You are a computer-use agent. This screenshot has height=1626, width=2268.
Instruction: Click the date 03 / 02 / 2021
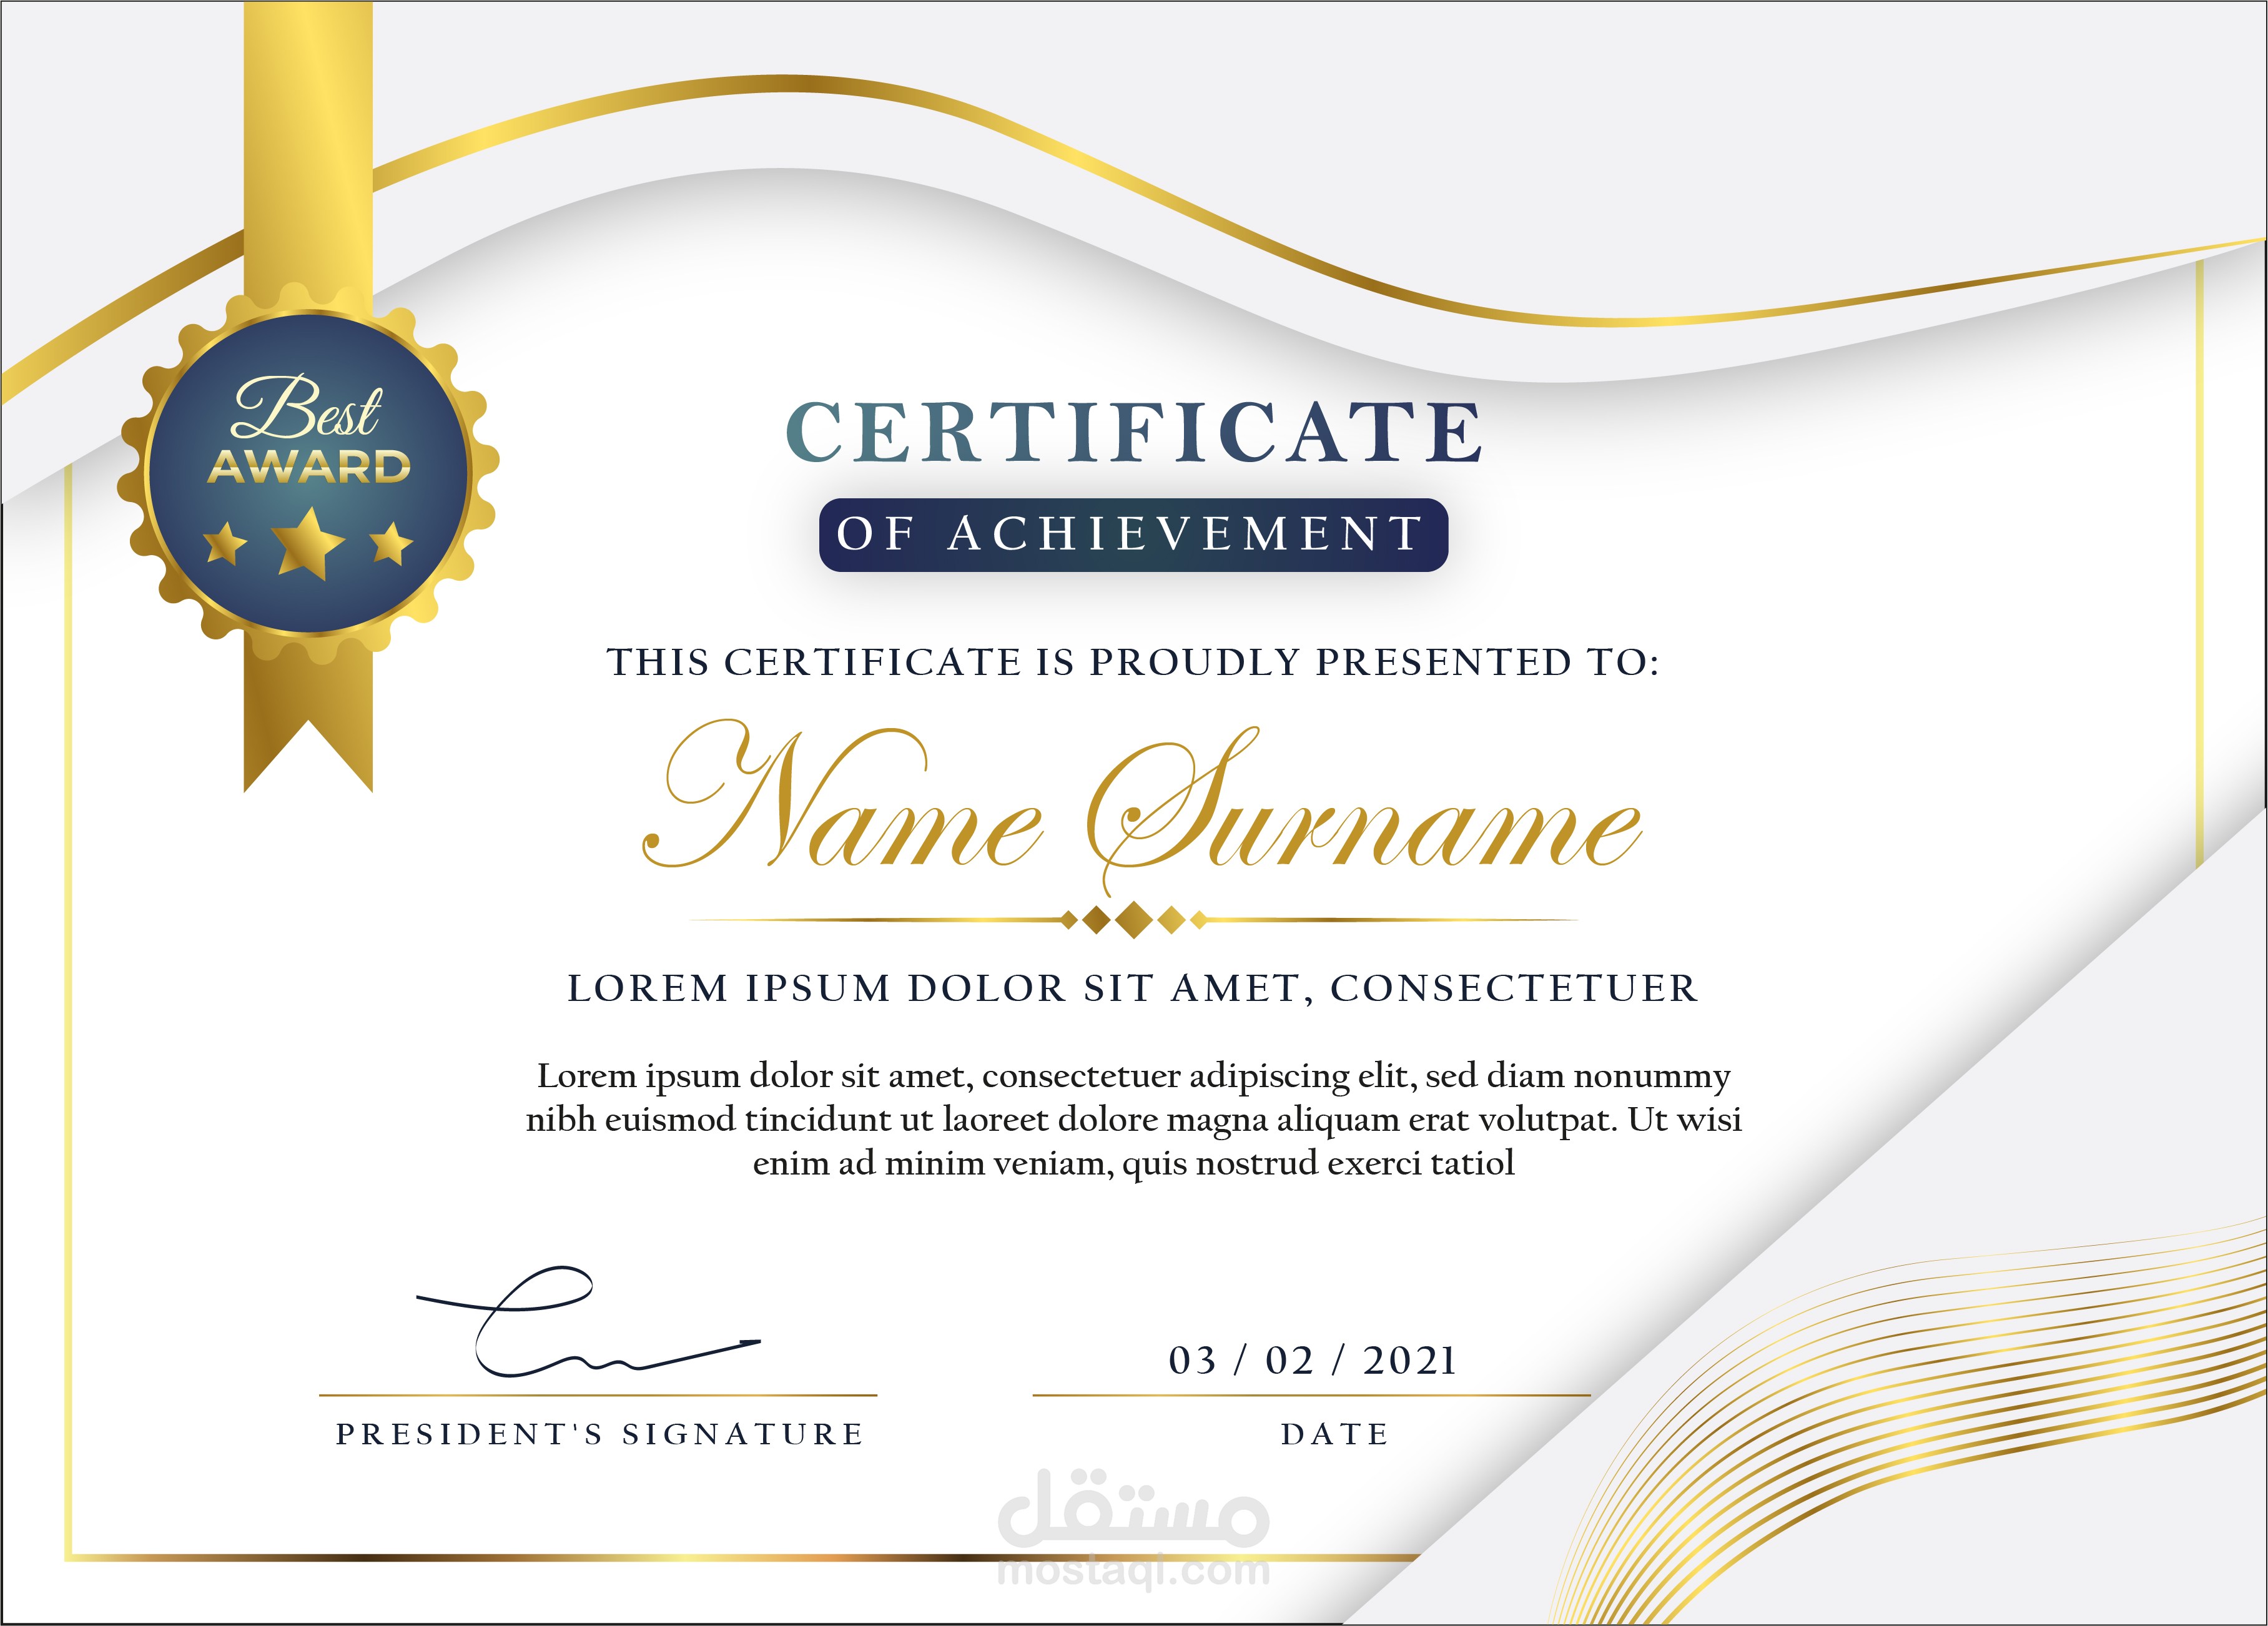click(x=1312, y=1361)
